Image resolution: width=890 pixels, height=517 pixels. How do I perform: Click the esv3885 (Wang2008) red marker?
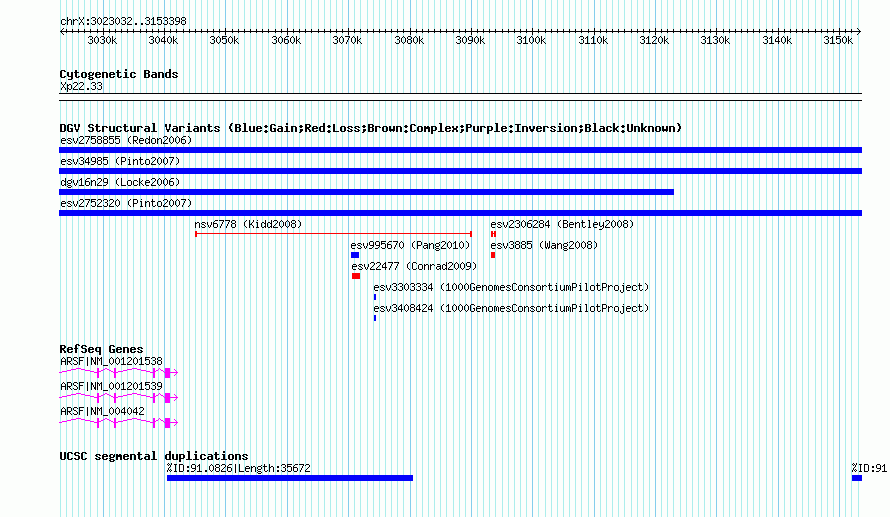(x=493, y=255)
